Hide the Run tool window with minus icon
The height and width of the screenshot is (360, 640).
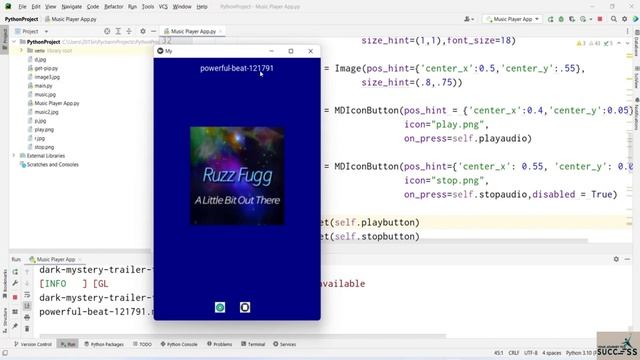click(627, 259)
